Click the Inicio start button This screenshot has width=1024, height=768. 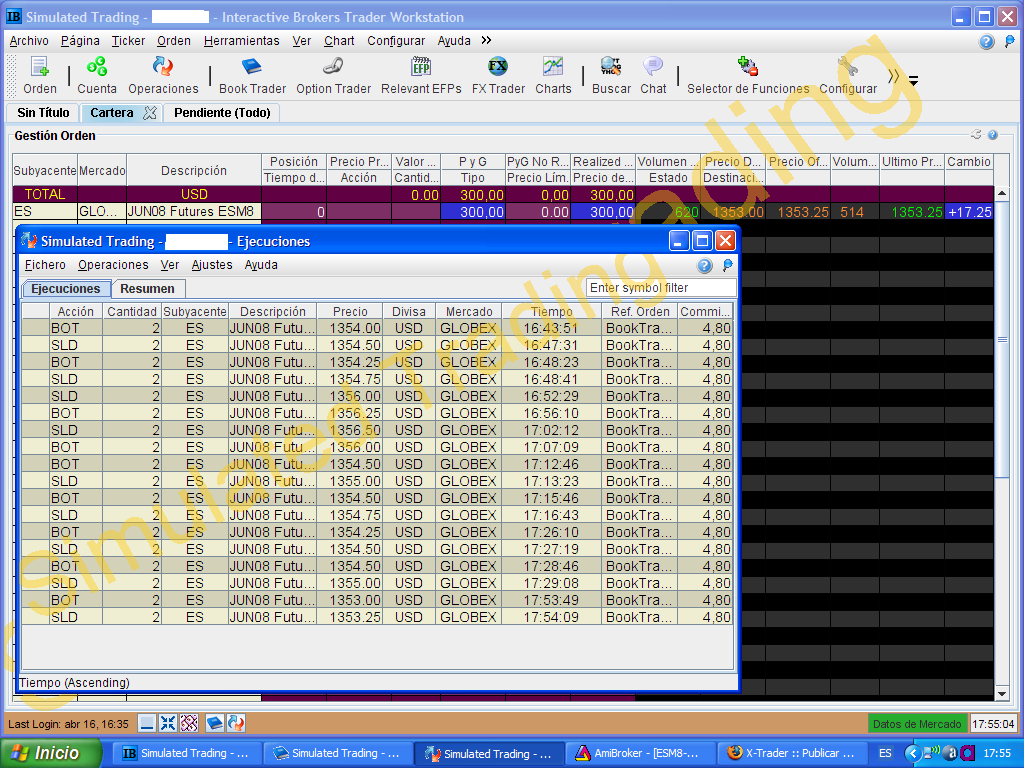(x=52, y=753)
